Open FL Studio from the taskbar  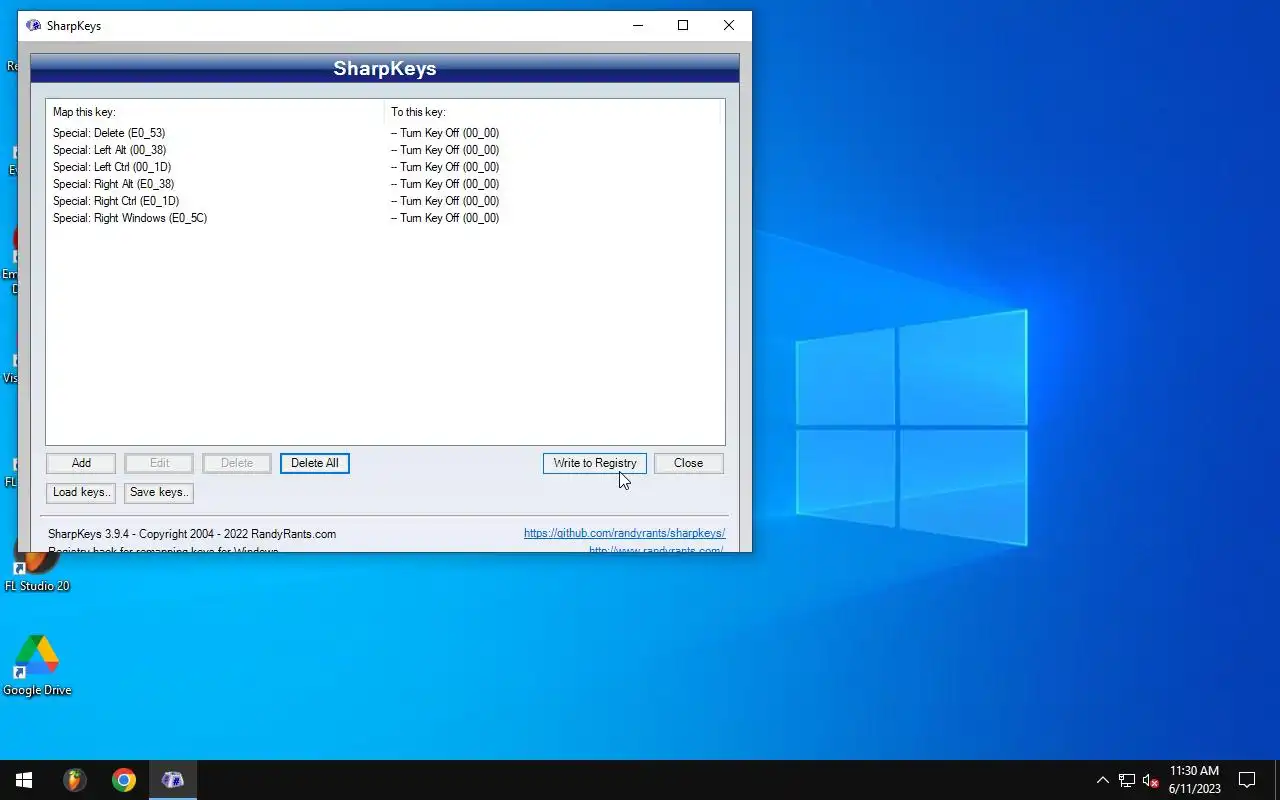[75, 780]
